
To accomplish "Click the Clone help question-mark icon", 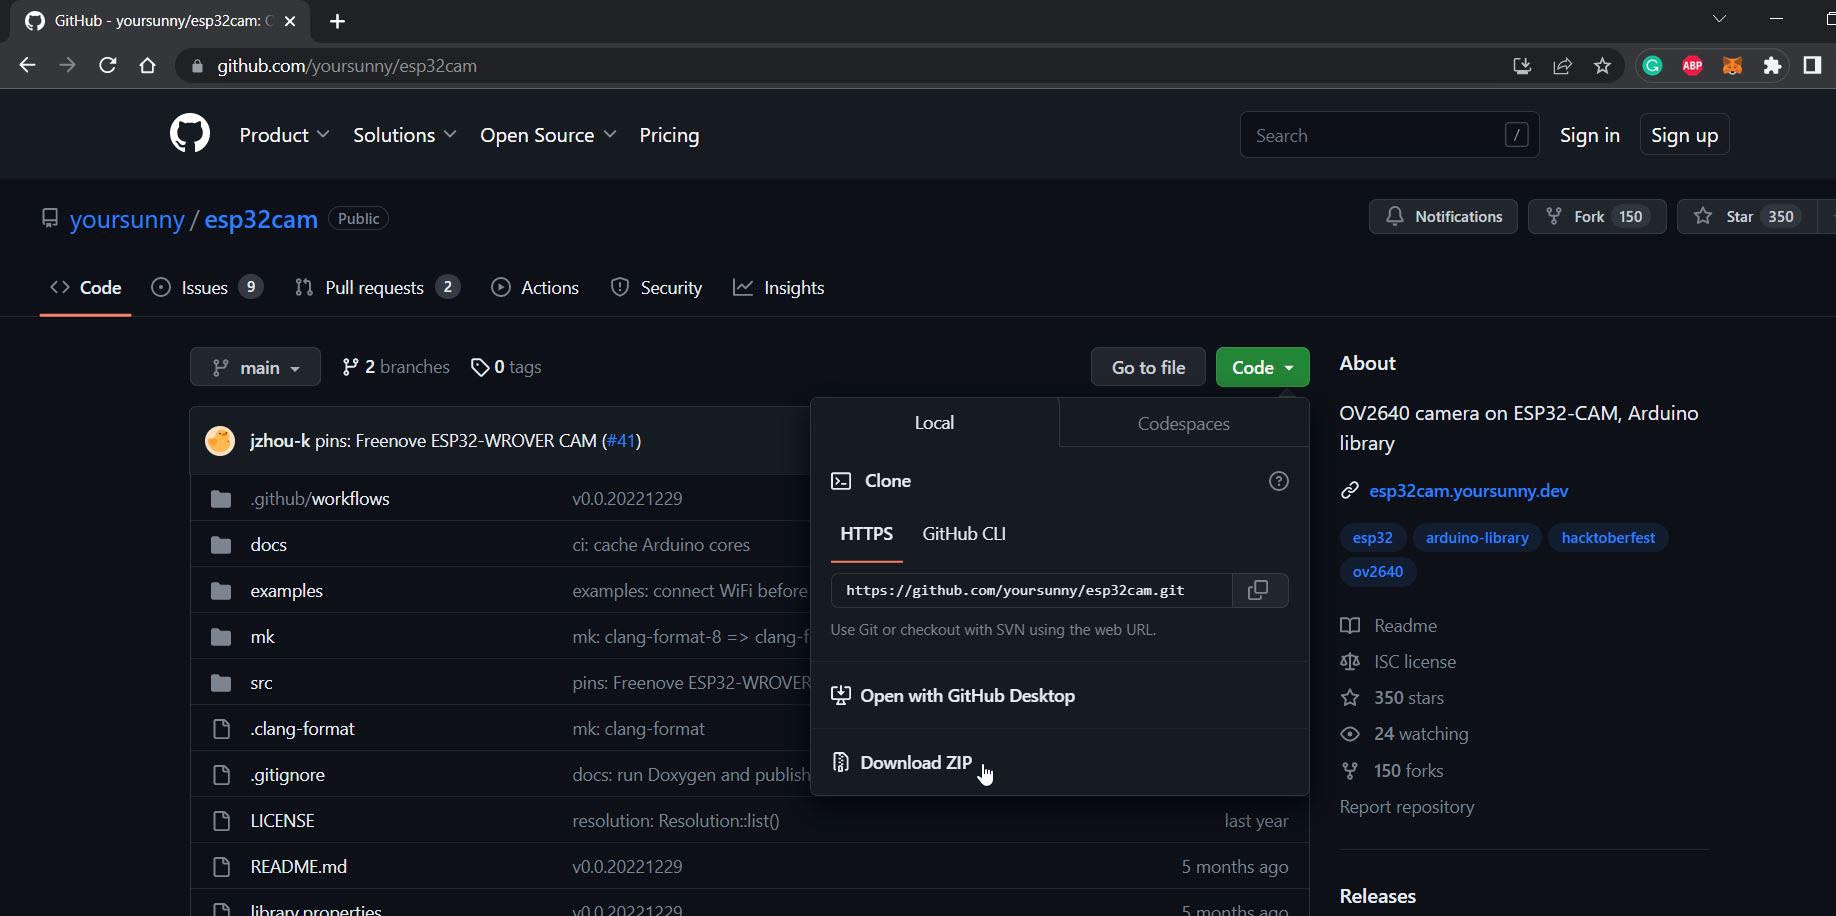I will pos(1278,481).
